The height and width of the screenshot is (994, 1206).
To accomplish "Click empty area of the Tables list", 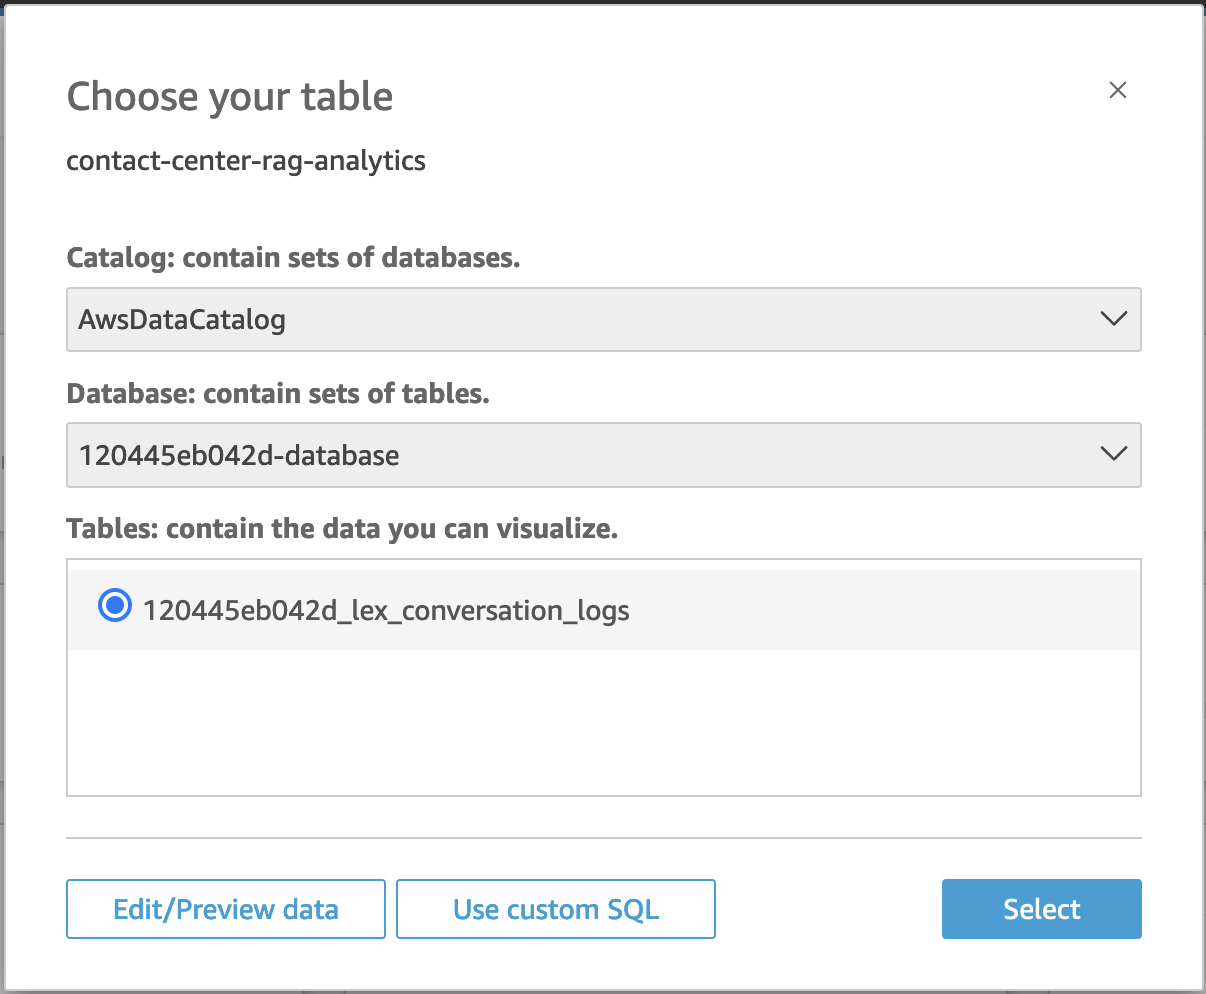I will [603, 722].
